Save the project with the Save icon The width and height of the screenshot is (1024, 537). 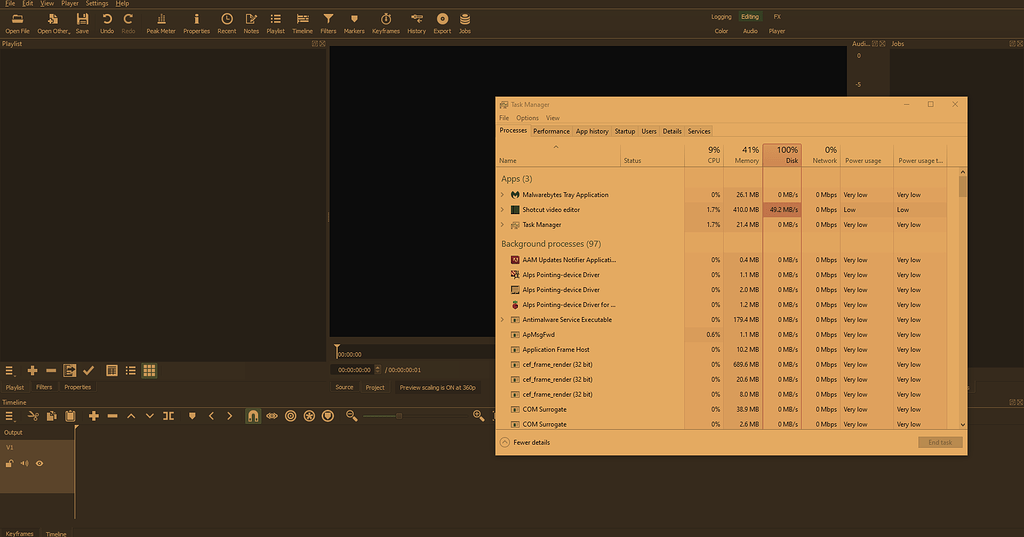point(82,20)
